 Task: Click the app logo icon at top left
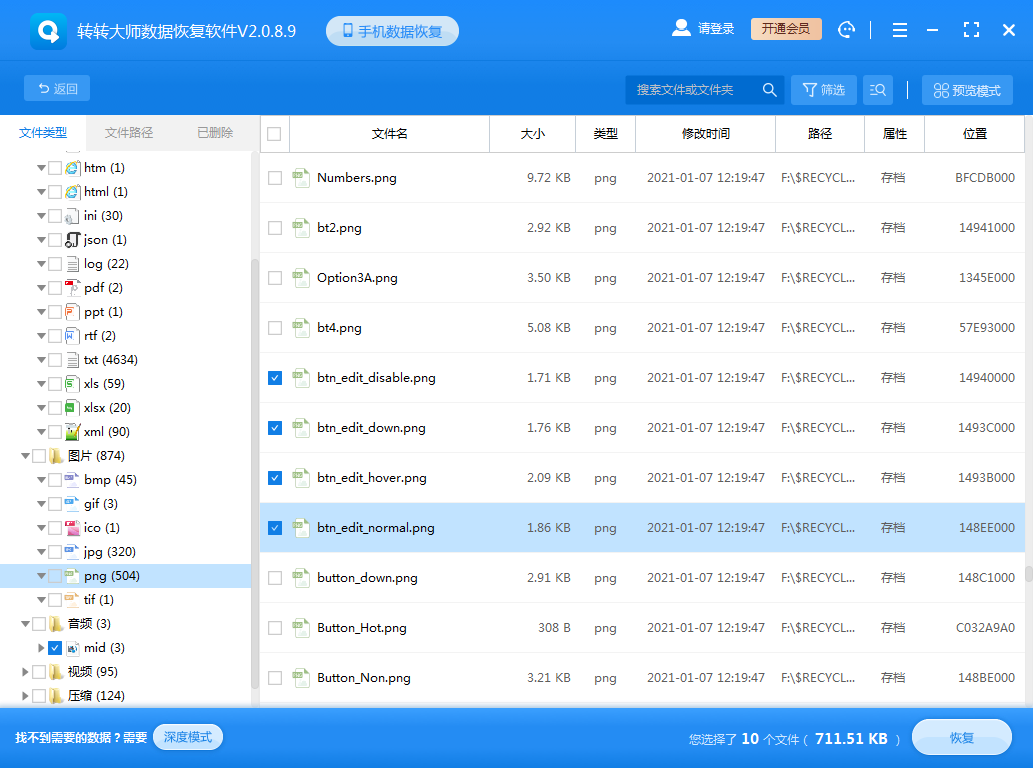tap(47, 30)
